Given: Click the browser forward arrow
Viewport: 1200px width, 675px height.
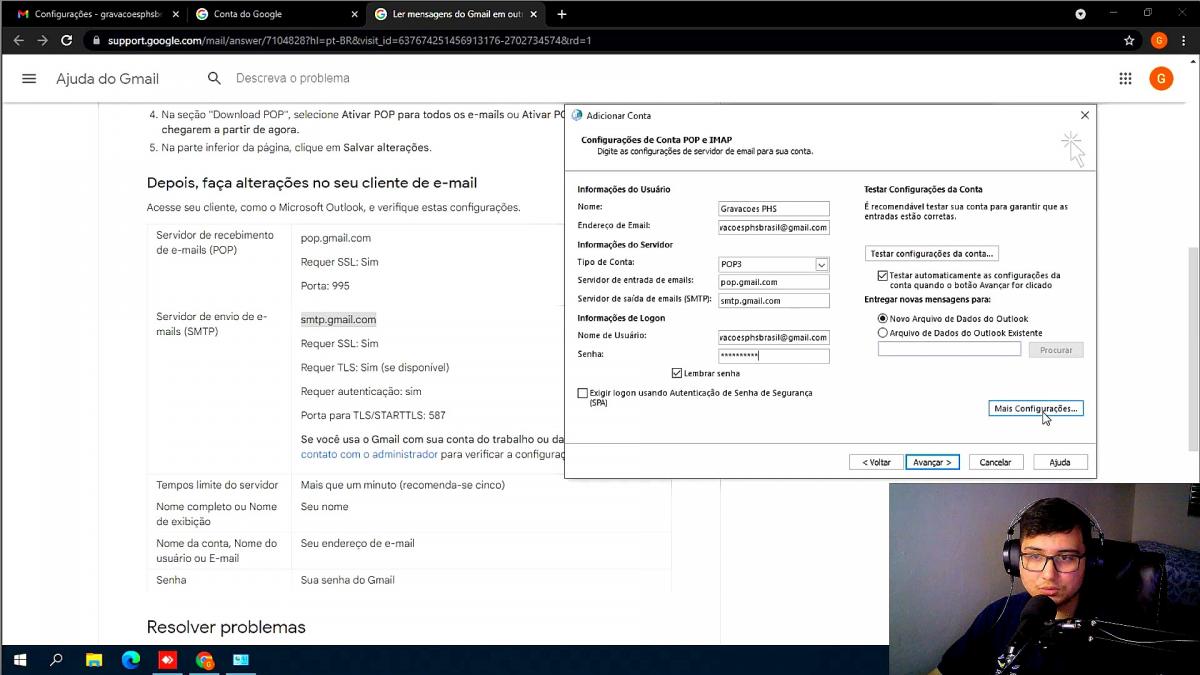Looking at the screenshot, I should click(x=42, y=41).
